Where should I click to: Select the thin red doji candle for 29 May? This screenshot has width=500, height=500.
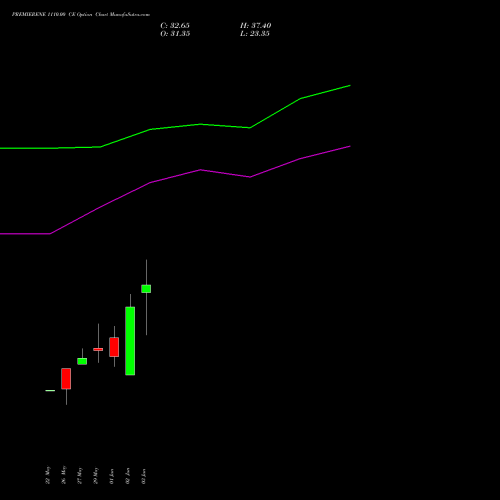click(x=98, y=349)
